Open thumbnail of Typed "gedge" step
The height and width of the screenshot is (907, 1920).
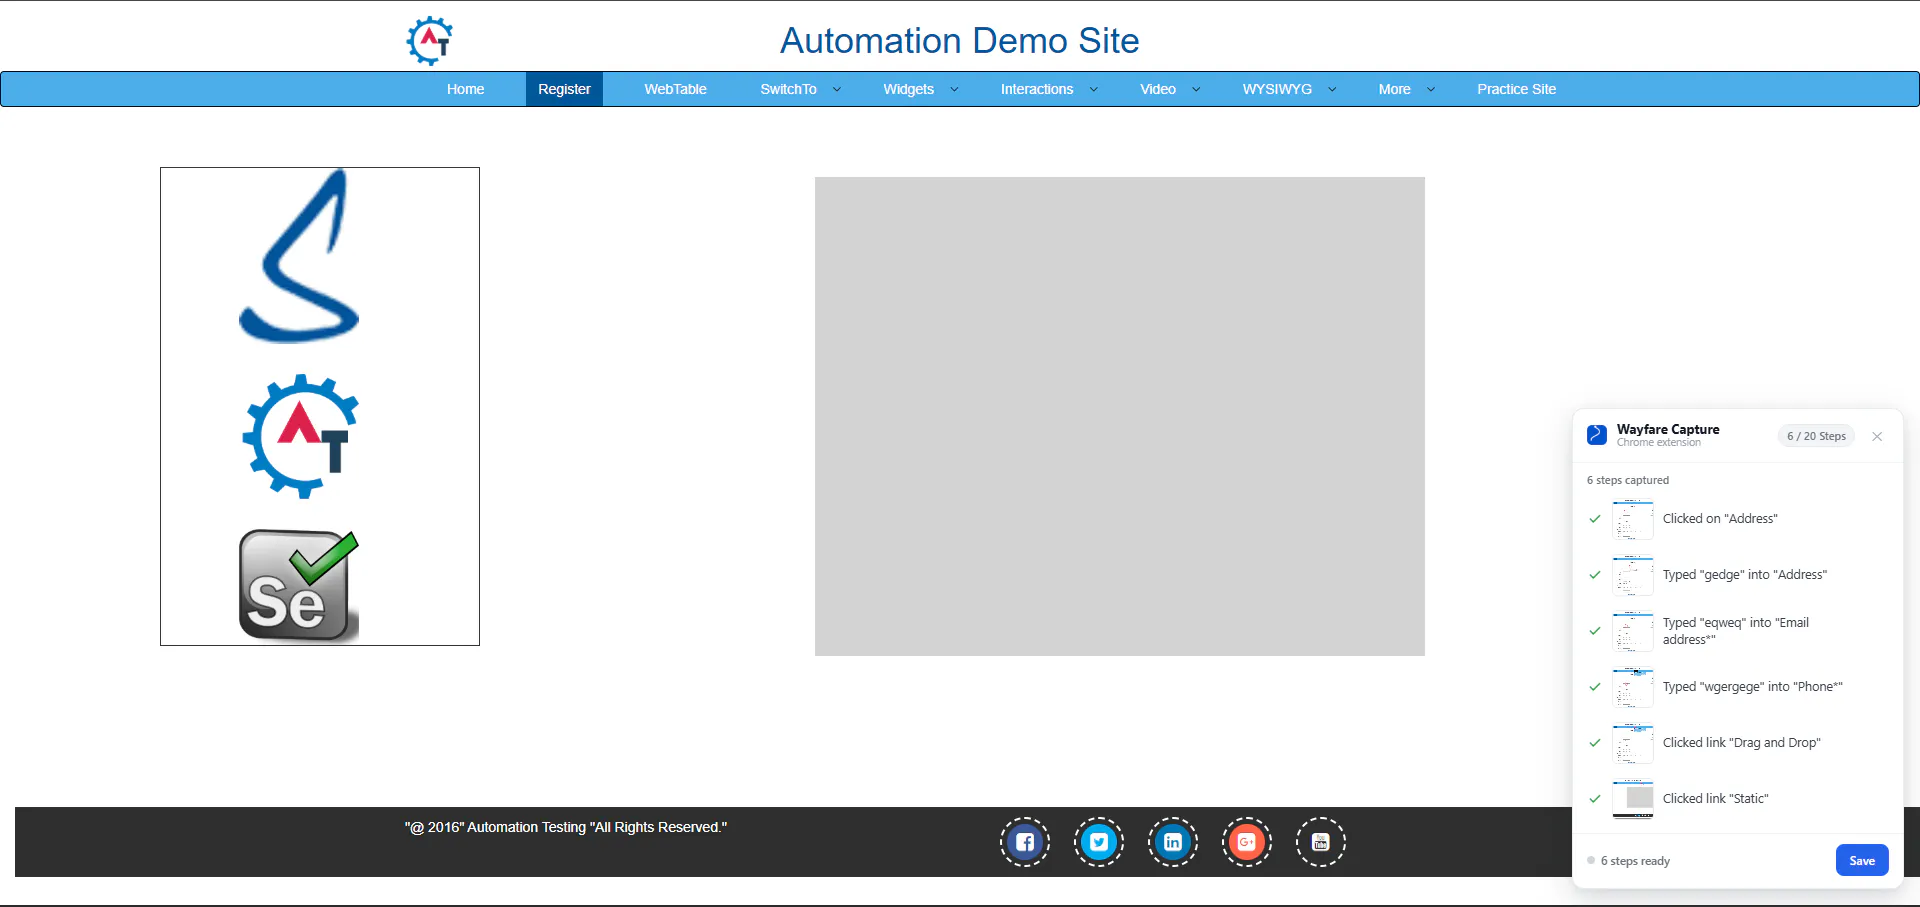coord(1633,575)
